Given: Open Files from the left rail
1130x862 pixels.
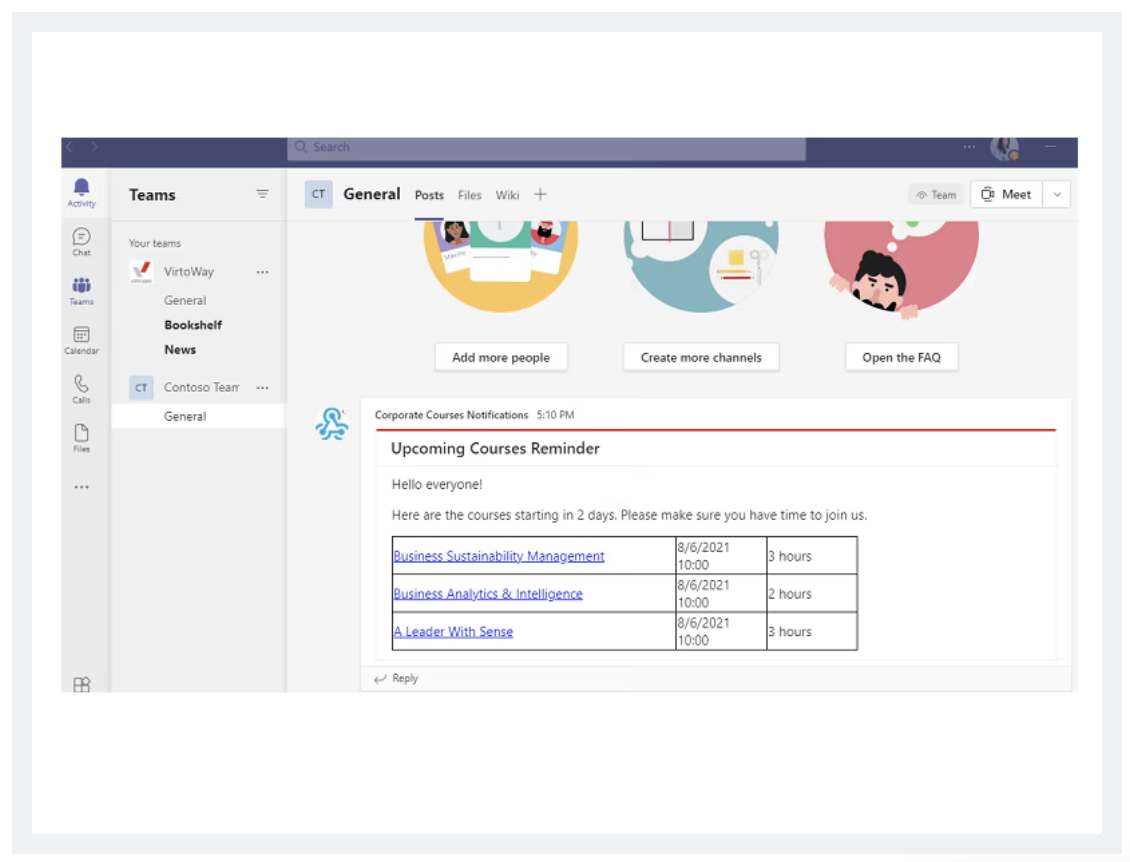Looking at the screenshot, I should 81,437.
